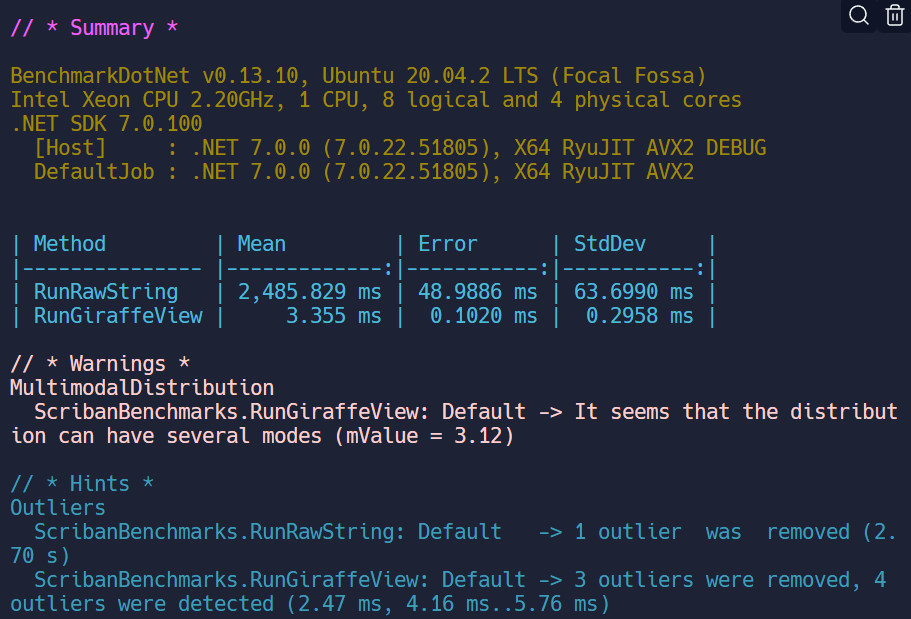
Task: Click the '// * Hints *' heading
Action: coord(82,484)
